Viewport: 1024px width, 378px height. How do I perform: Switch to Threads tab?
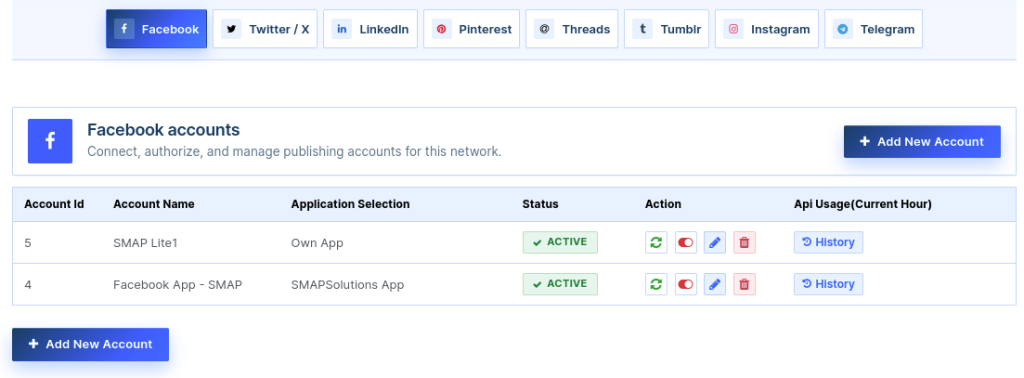[572, 29]
